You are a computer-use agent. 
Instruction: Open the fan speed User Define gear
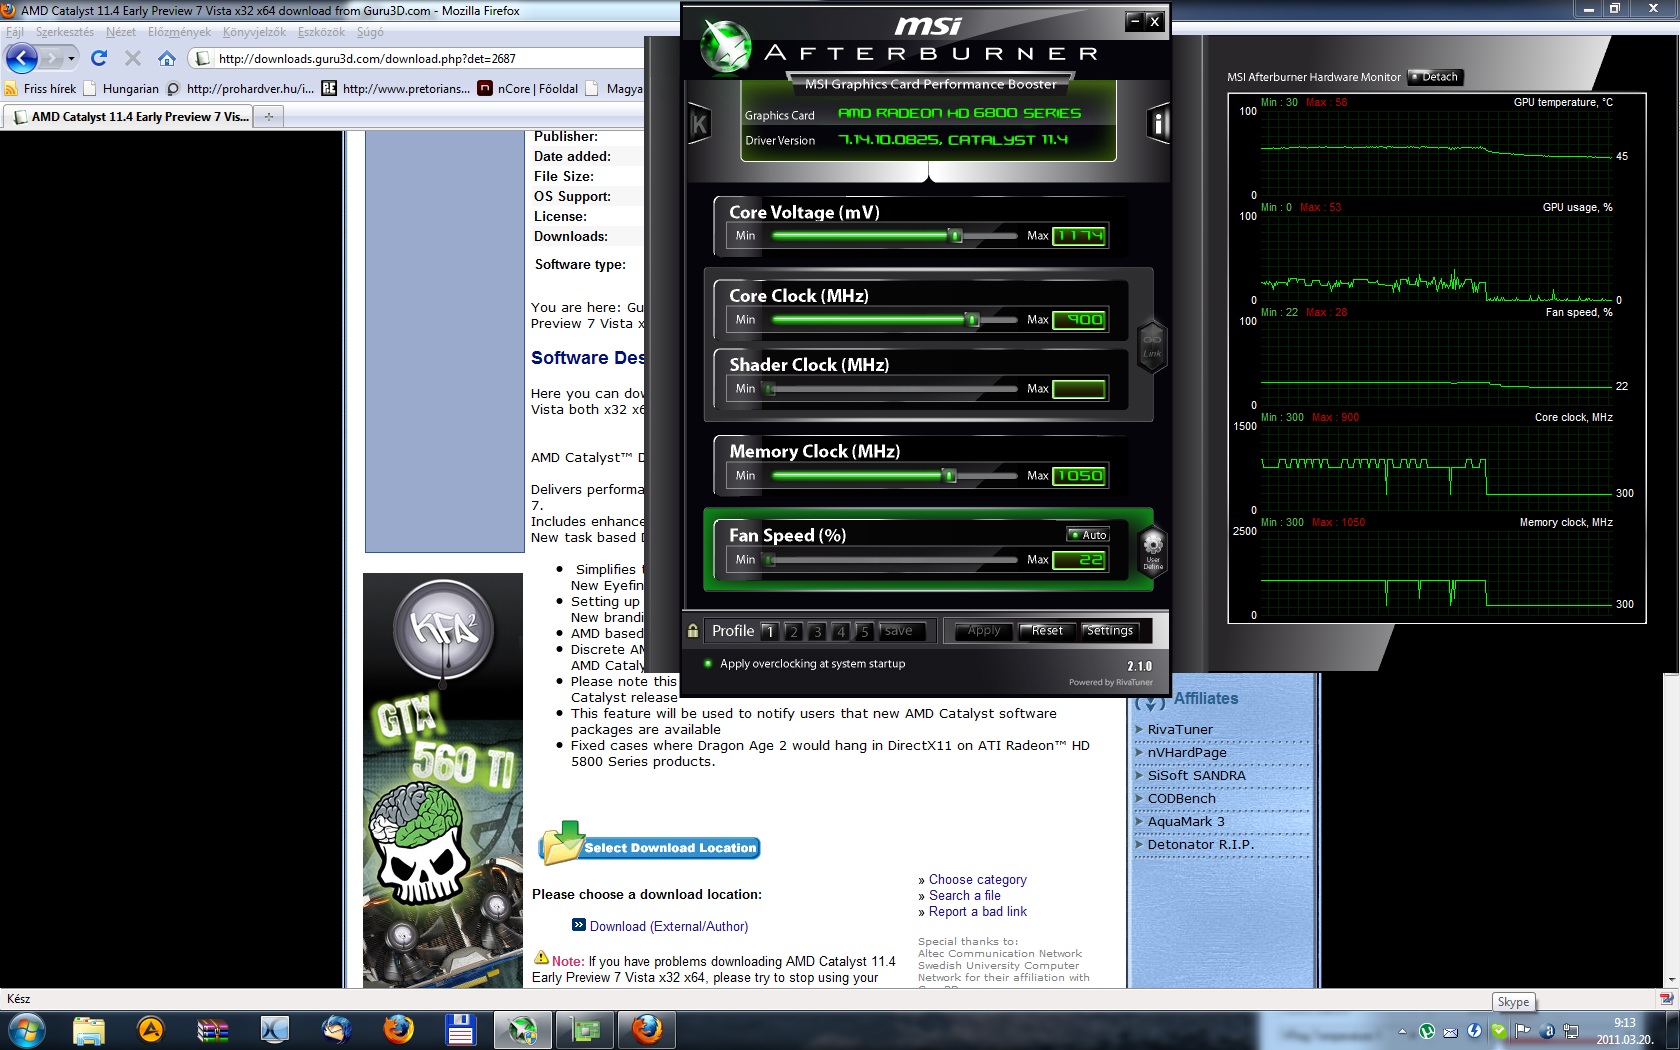click(x=1153, y=549)
